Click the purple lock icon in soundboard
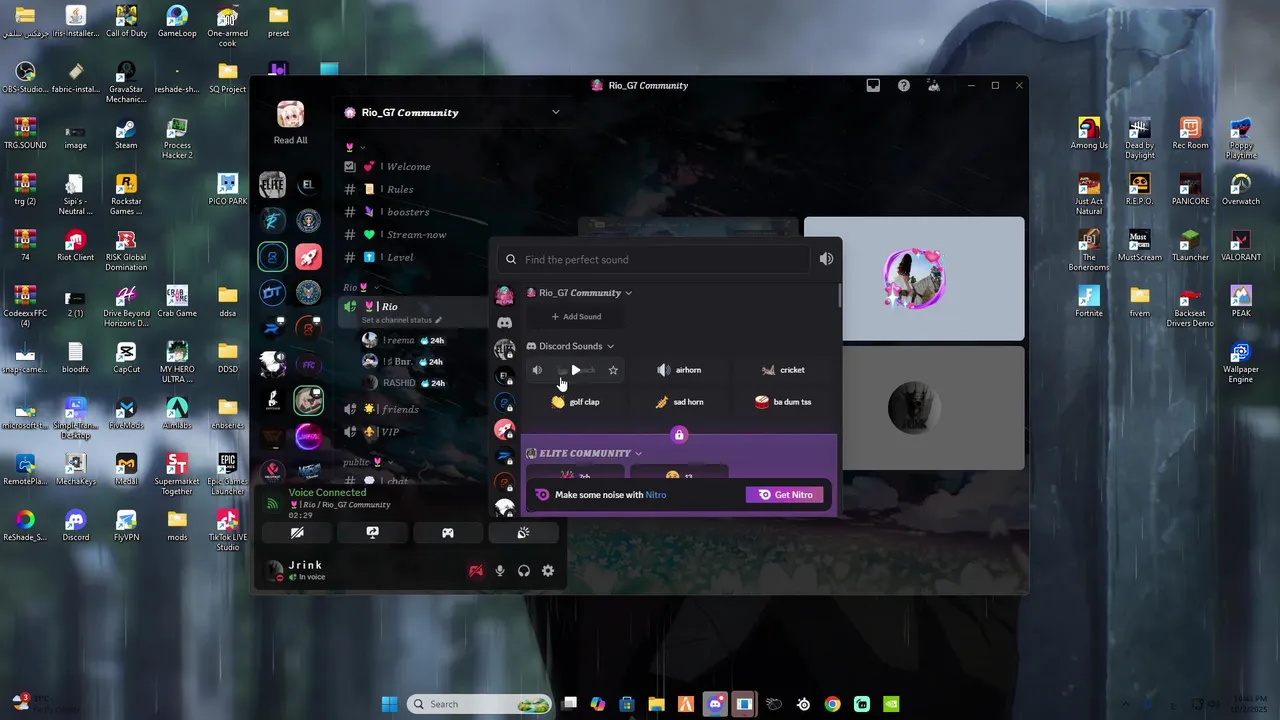1280x720 pixels. click(x=679, y=435)
